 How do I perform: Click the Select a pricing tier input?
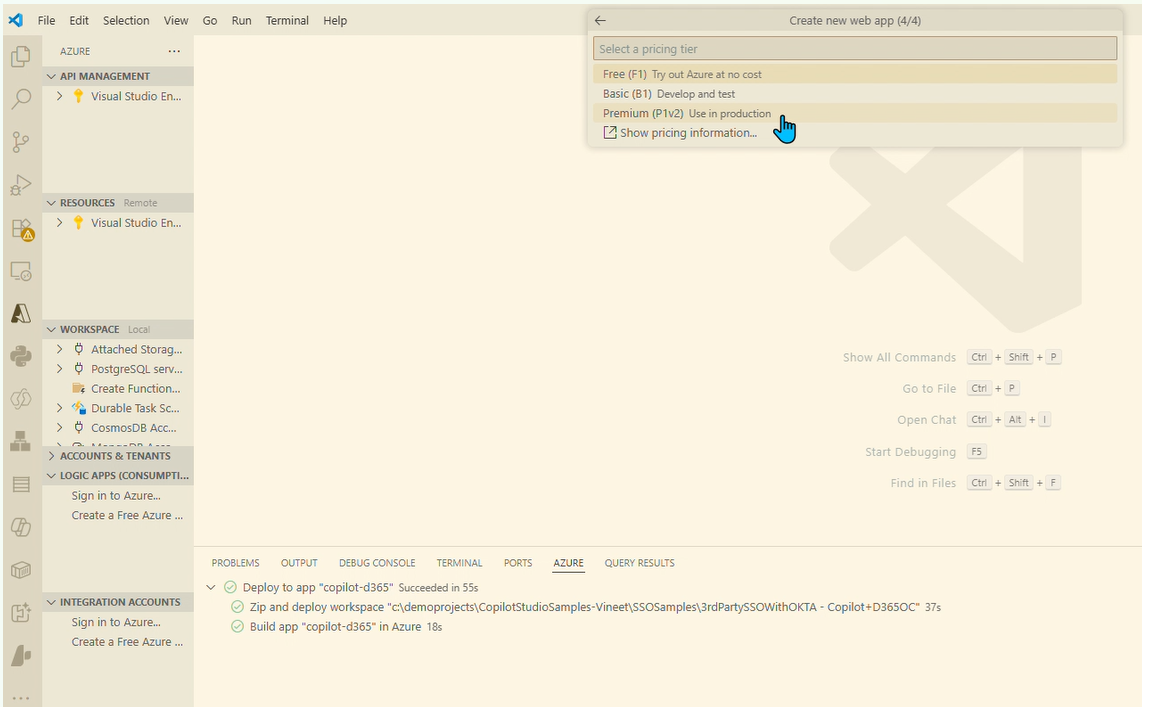pos(854,49)
